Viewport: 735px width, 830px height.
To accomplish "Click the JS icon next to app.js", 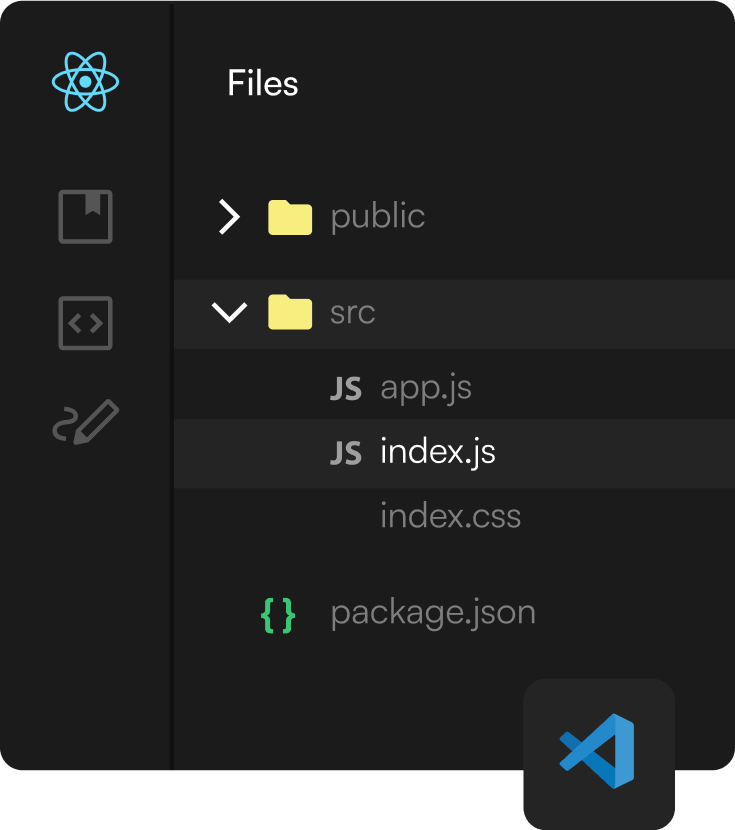I will (x=345, y=389).
